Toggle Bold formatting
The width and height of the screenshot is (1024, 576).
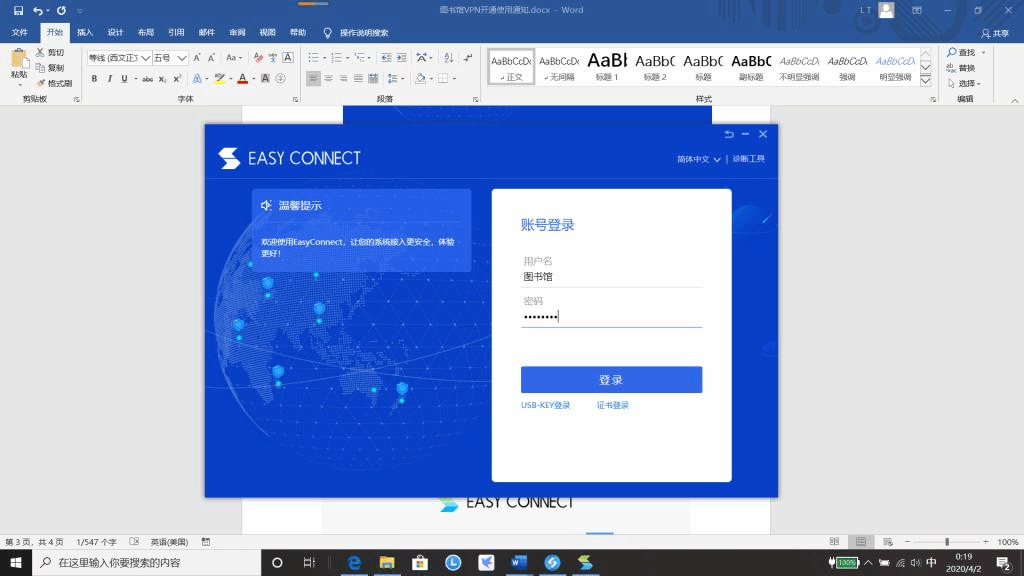coord(94,78)
